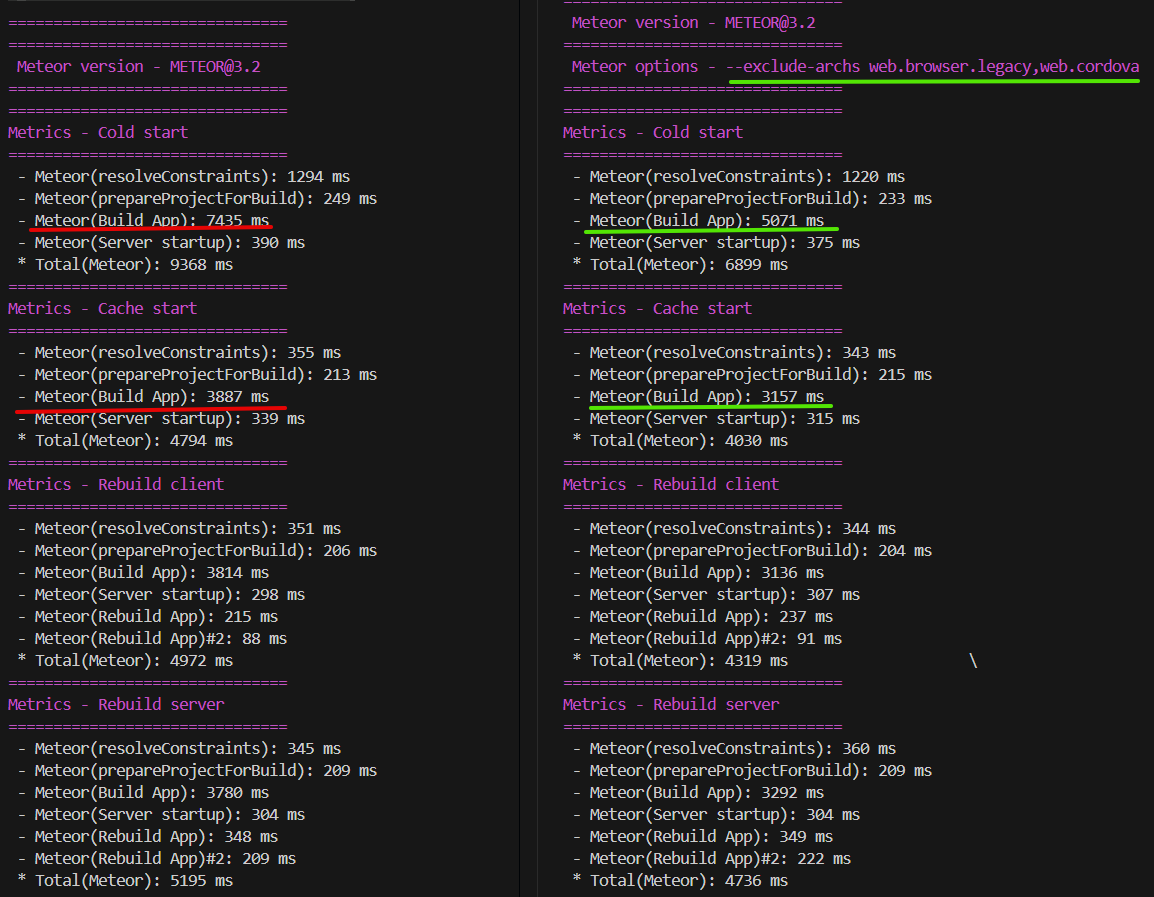
Task: Select resolveConstraints 360 ms line
Action: click(x=734, y=748)
